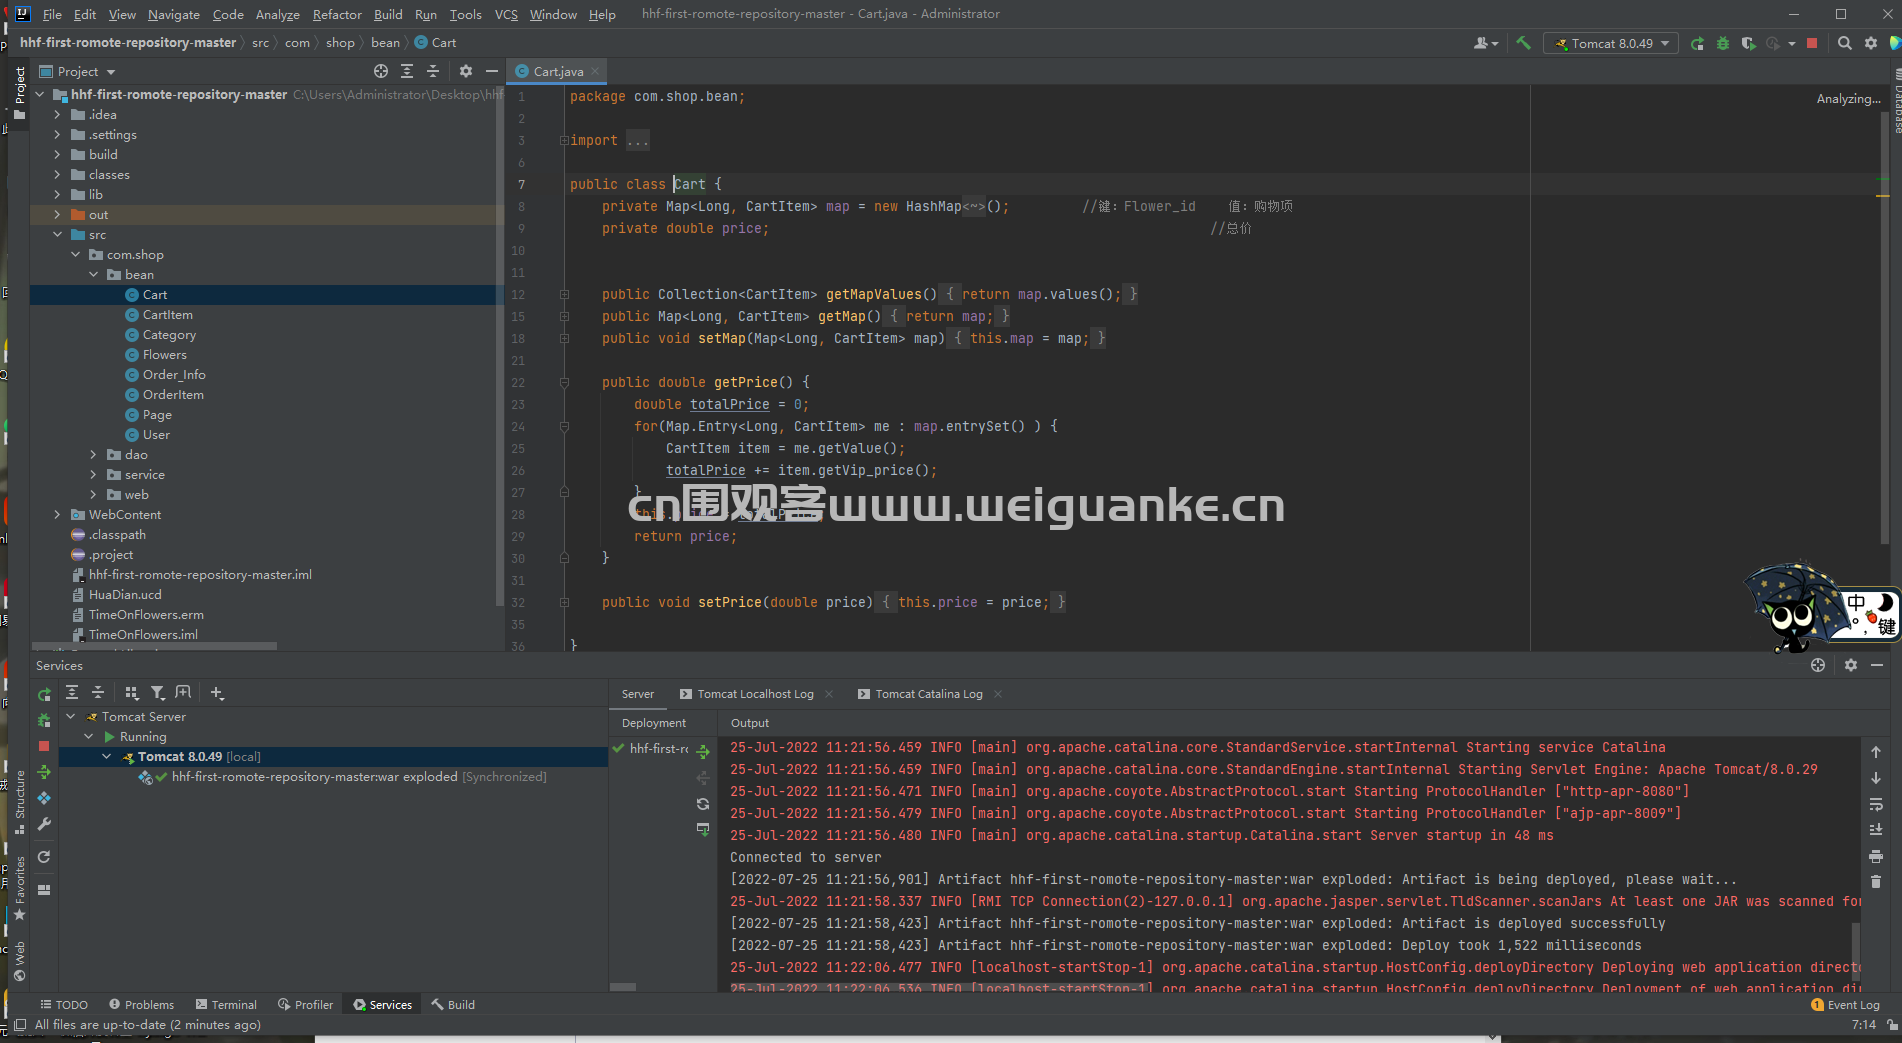Switch to Tomcat Catalina Log tab

tap(929, 694)
